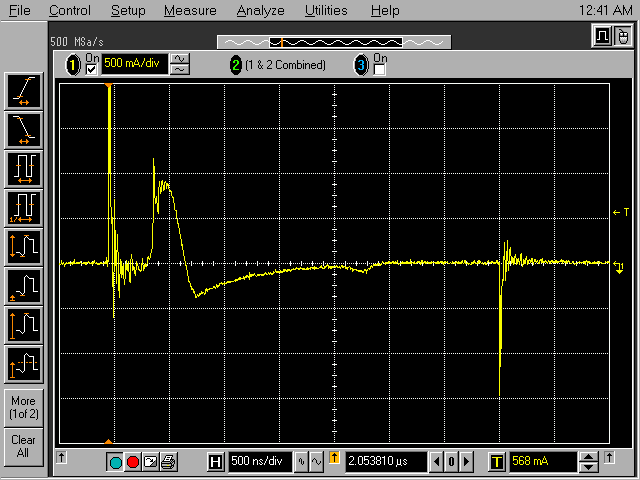
Task: Click the red Stop acquisition button
Action: pos(133,462)
